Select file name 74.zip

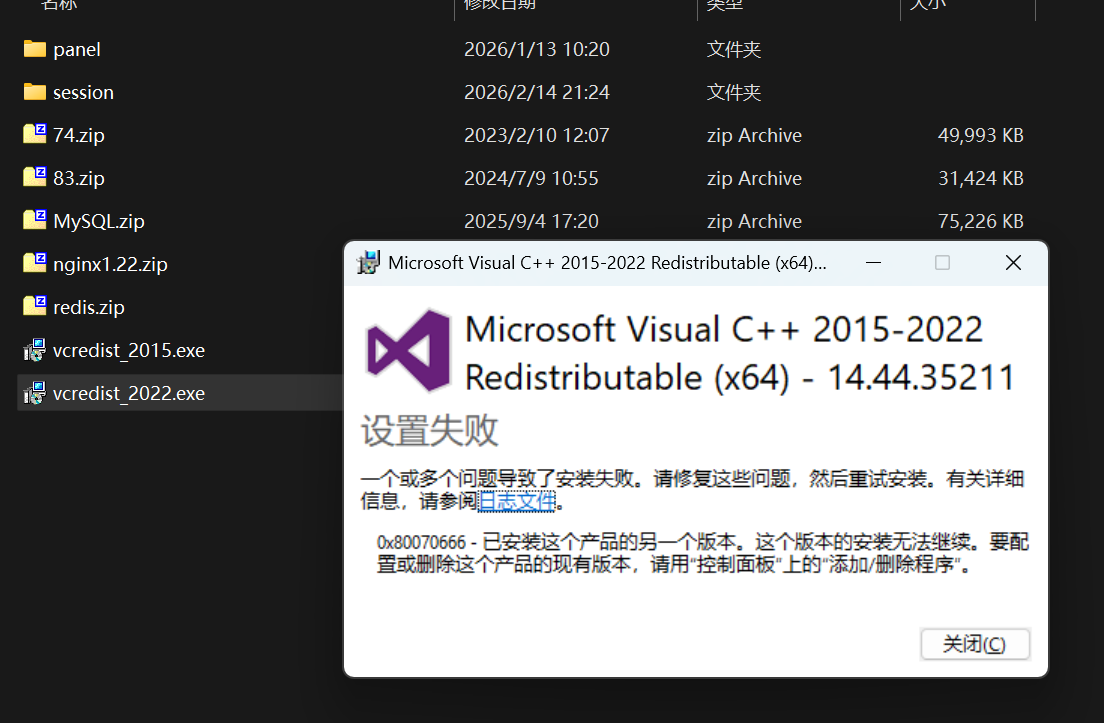coord(79,135)
